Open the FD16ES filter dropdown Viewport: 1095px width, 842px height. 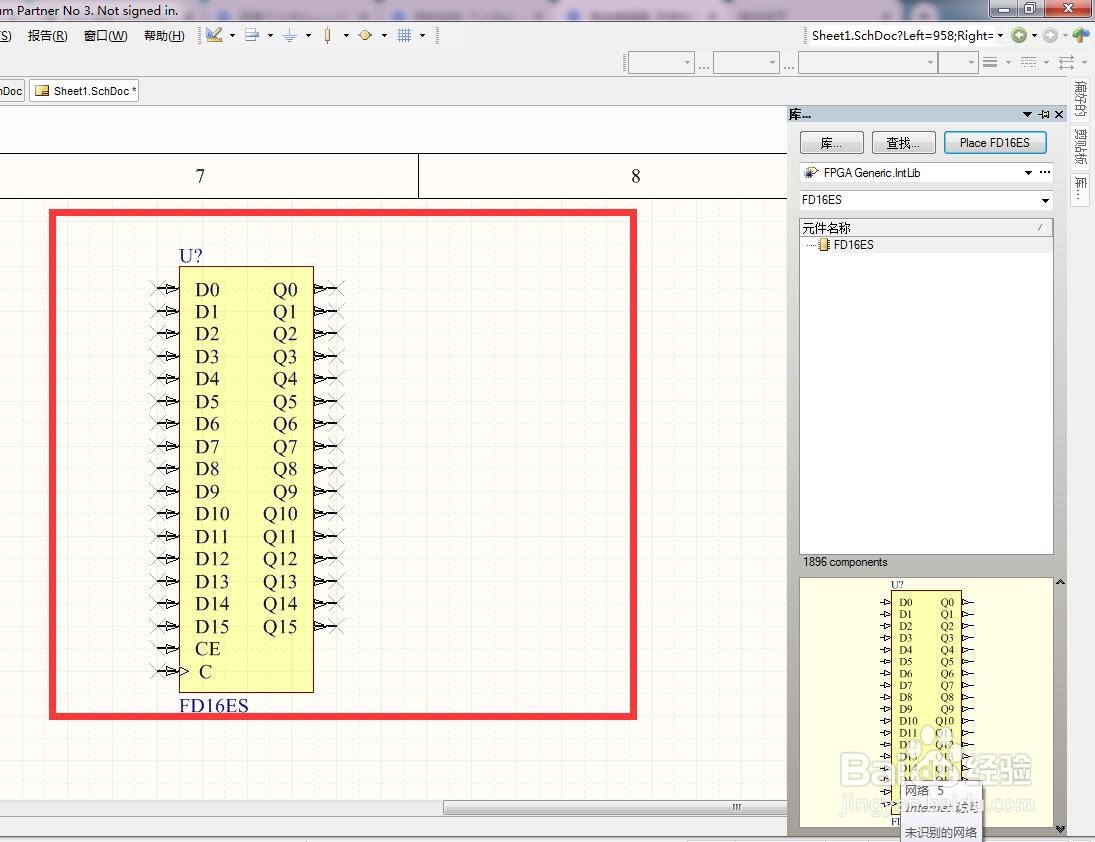(x=1045, y=200)
